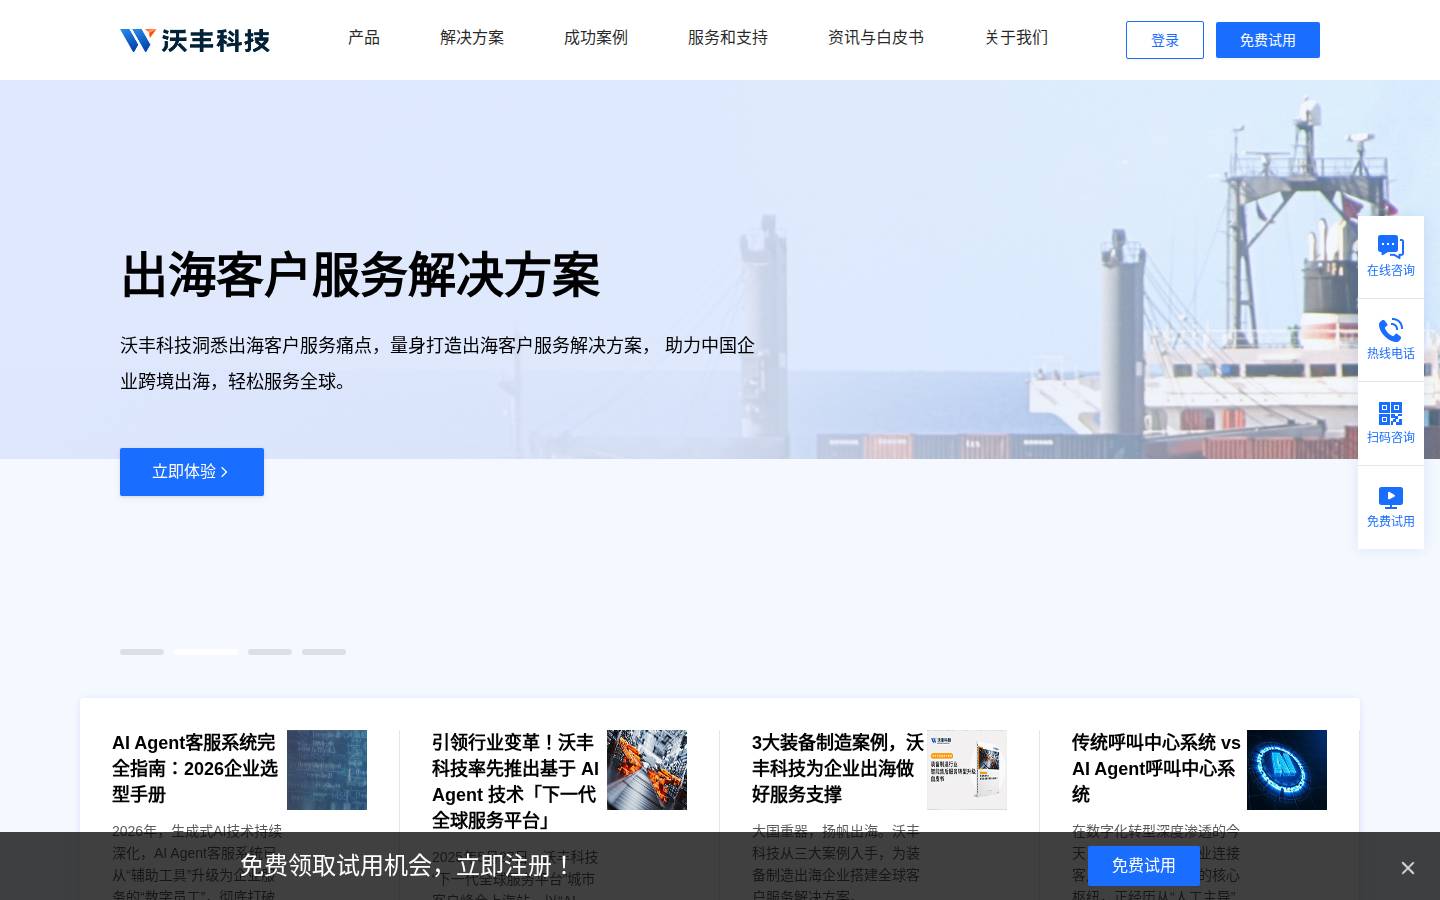1440x900 pixels.
Task: Open the 产品 menu
Action: [364, 38]
